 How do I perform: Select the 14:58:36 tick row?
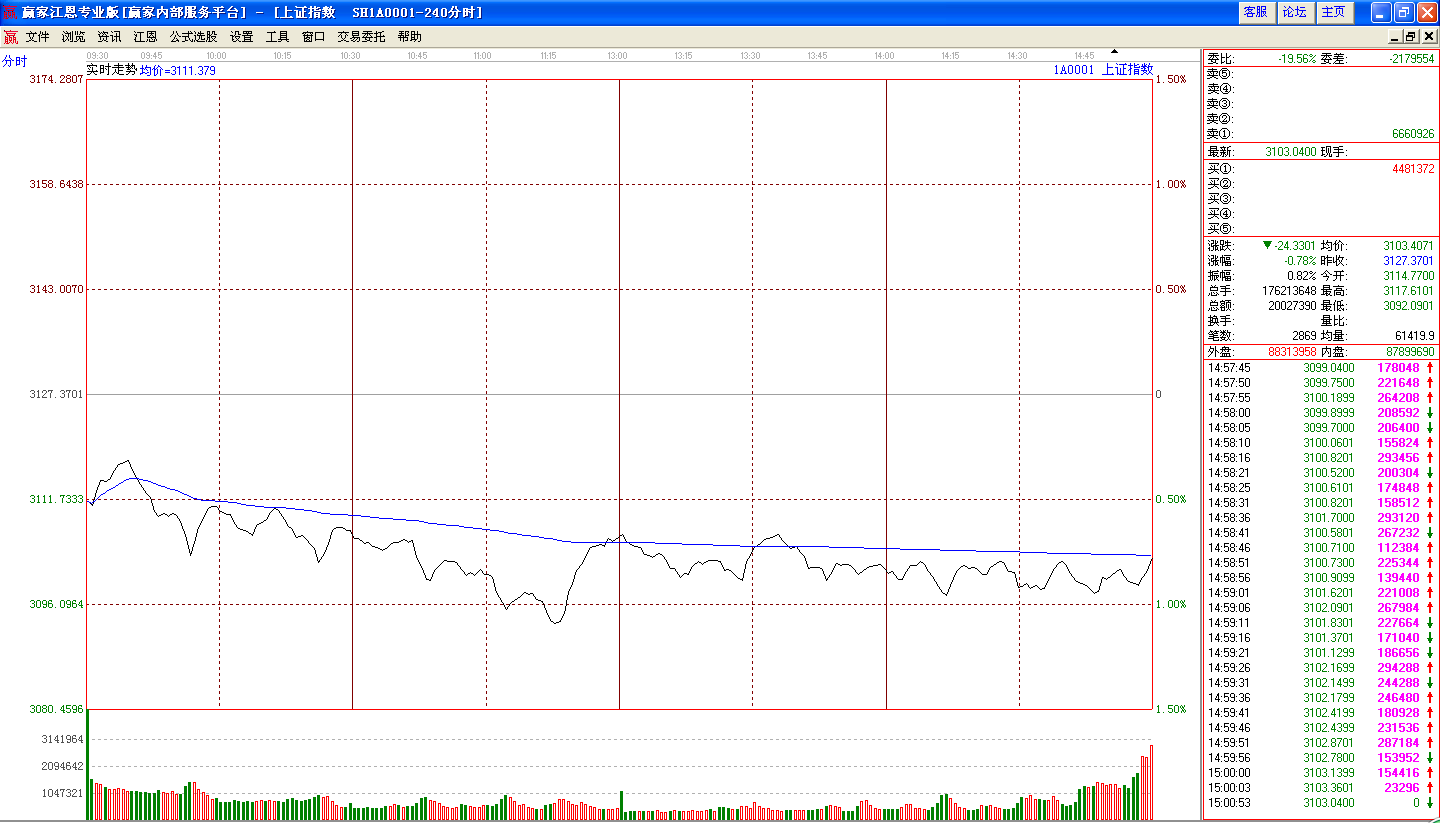point(1321,518)
